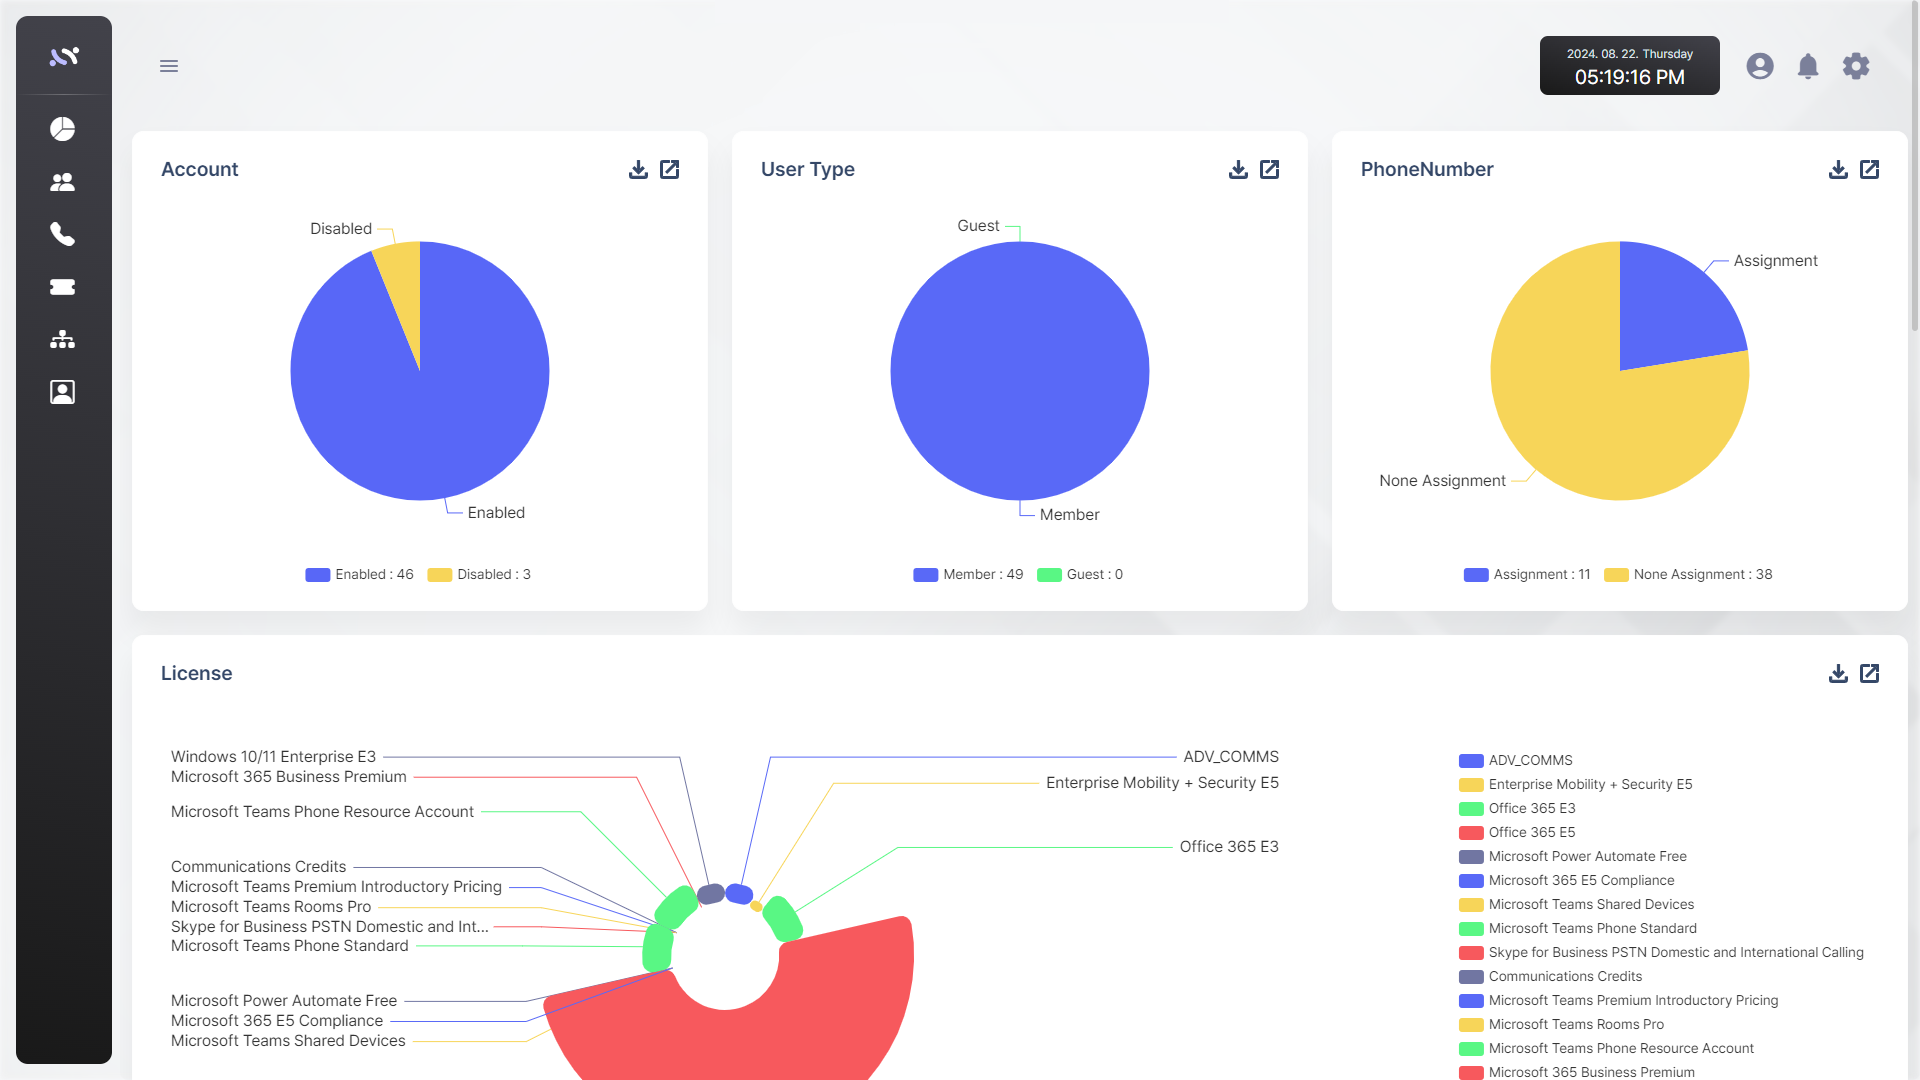The image size is (1920, 1080).
Task: Download the License chart
Action: [1838, 674]
